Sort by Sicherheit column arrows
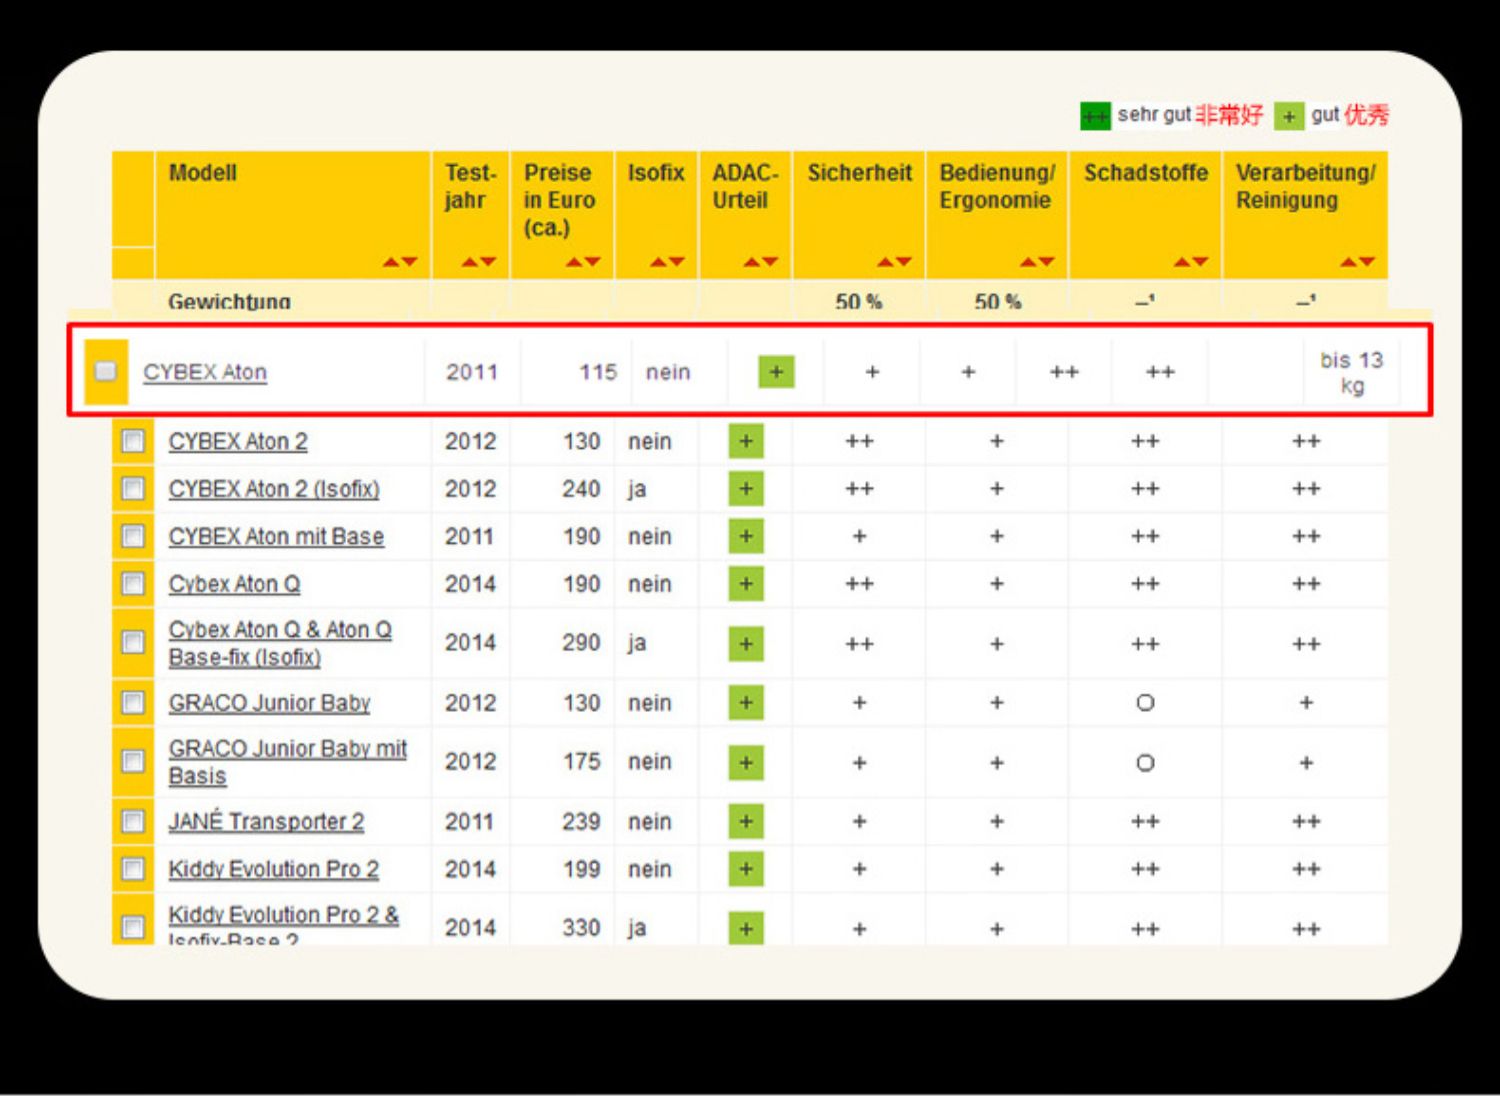This screenshot has width=1500, height=1096. click(894, 262)
